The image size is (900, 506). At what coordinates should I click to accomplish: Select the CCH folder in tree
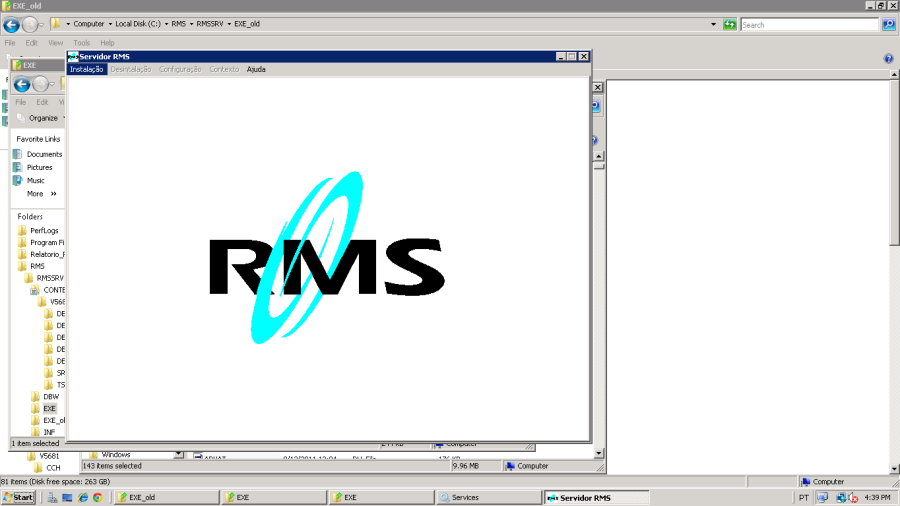[53, 468]
